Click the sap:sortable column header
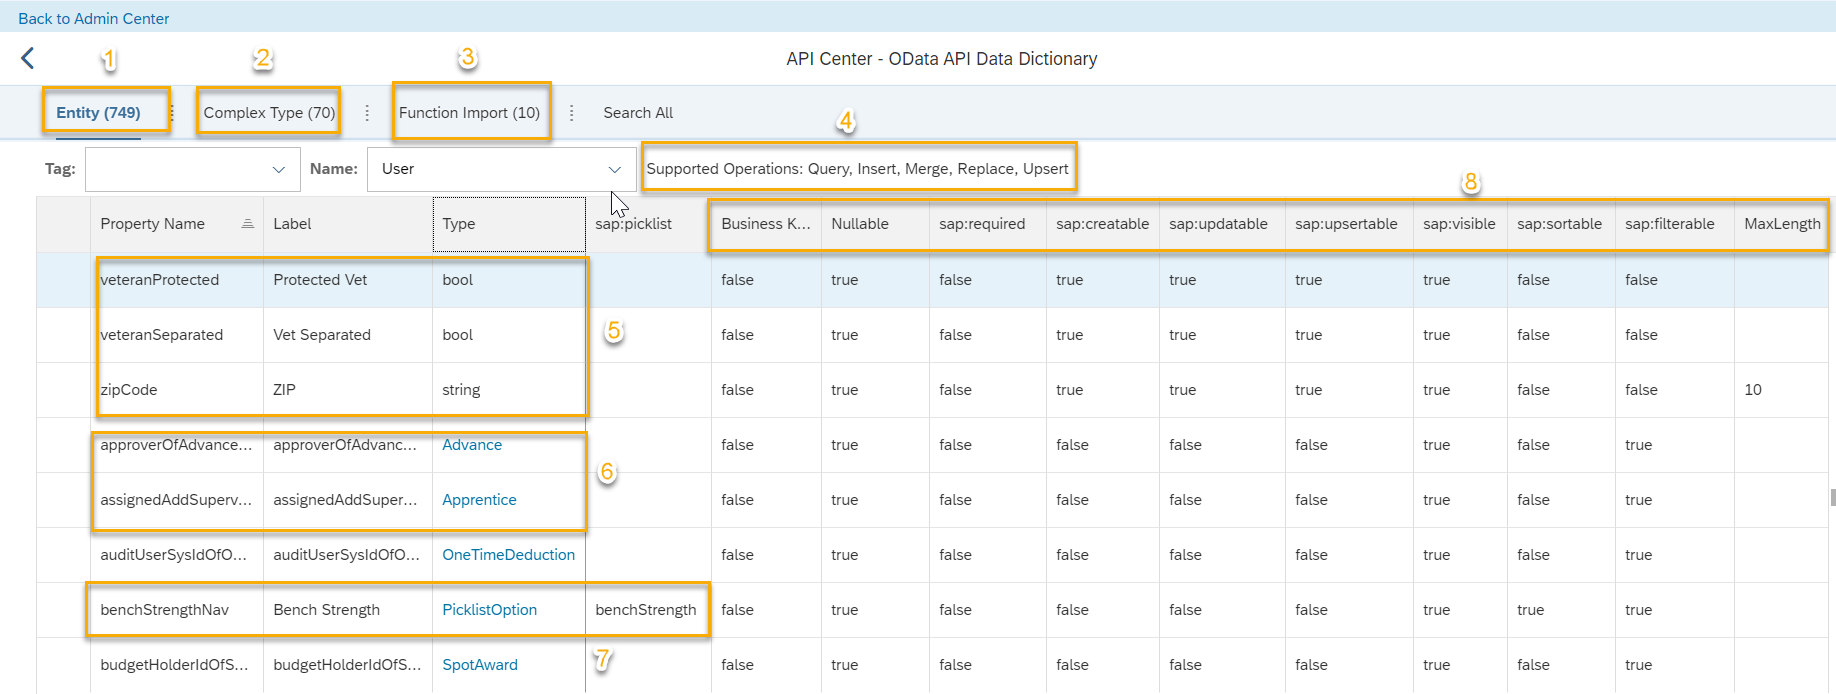Image resolution: width=1836 pixels, height=694 pixels. [1559, 224]
